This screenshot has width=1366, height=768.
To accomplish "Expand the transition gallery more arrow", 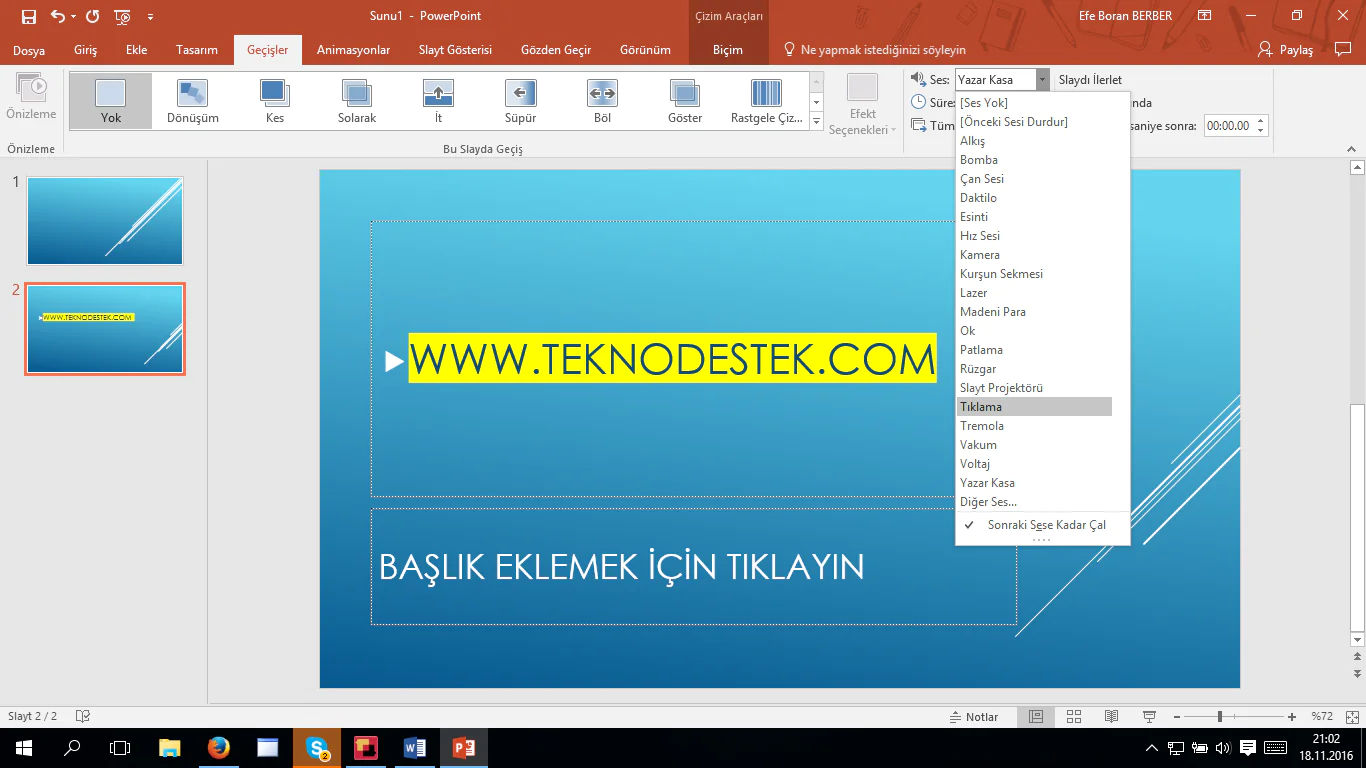I will [816, 122].
